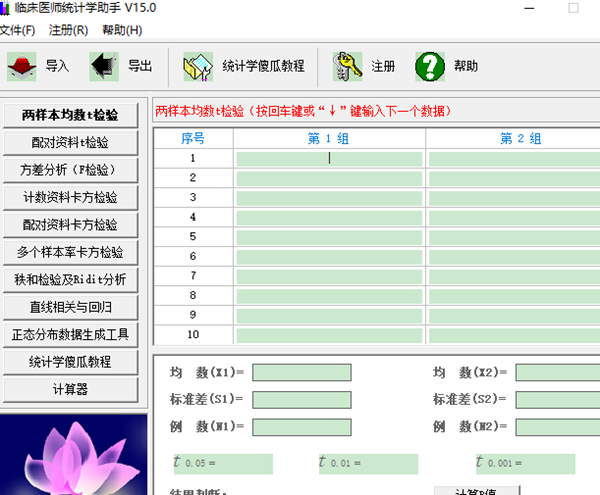Click sidebar 统计学傻瓜教程 button
Viewport: 600px width, 495px height.
point(70,362)
